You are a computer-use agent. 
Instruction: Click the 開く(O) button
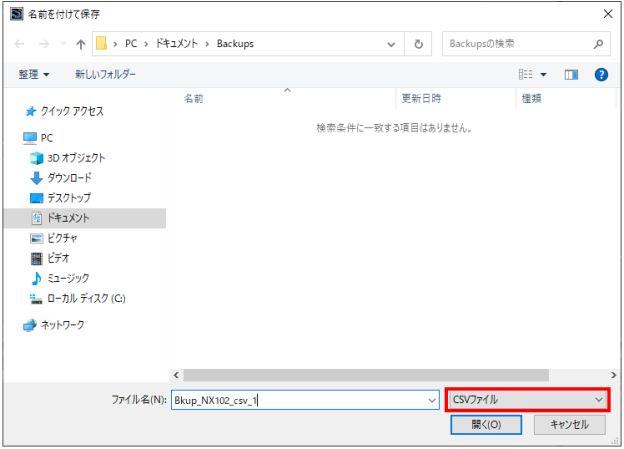(486, 425)
